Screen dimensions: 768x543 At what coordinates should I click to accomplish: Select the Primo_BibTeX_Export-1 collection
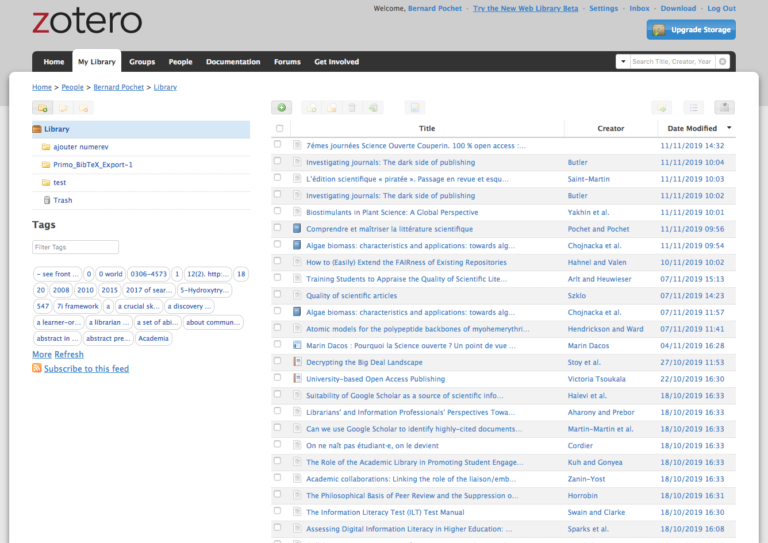tap(93, 165)
